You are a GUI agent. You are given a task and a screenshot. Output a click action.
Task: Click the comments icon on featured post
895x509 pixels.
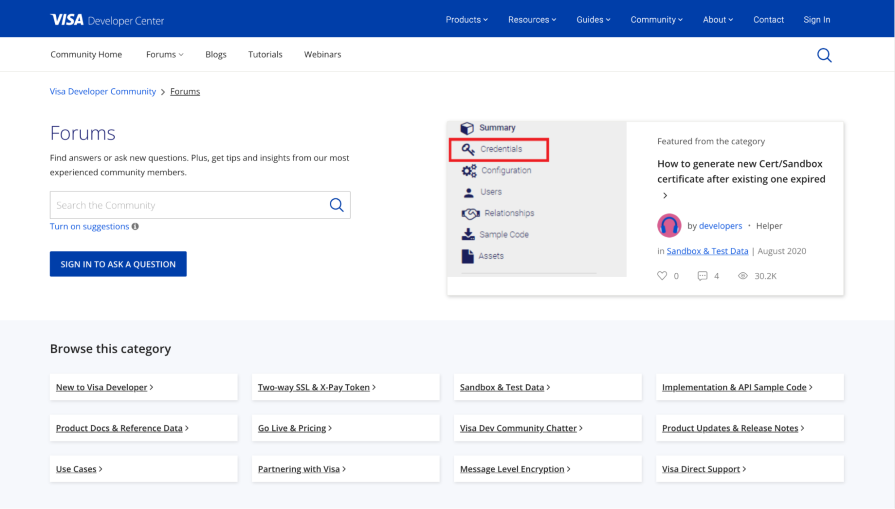(x=703, y=276)
